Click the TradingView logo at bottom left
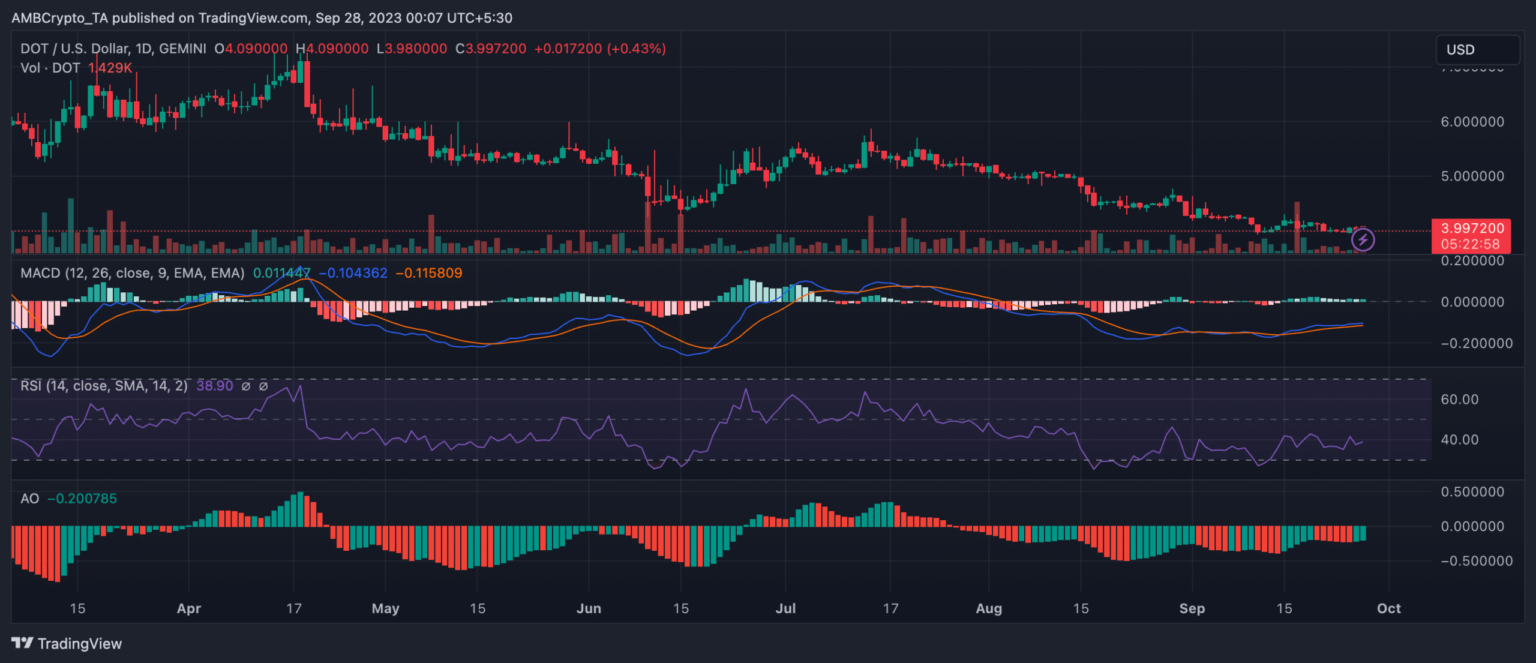1536x663 pixels. tap(66, 643)
